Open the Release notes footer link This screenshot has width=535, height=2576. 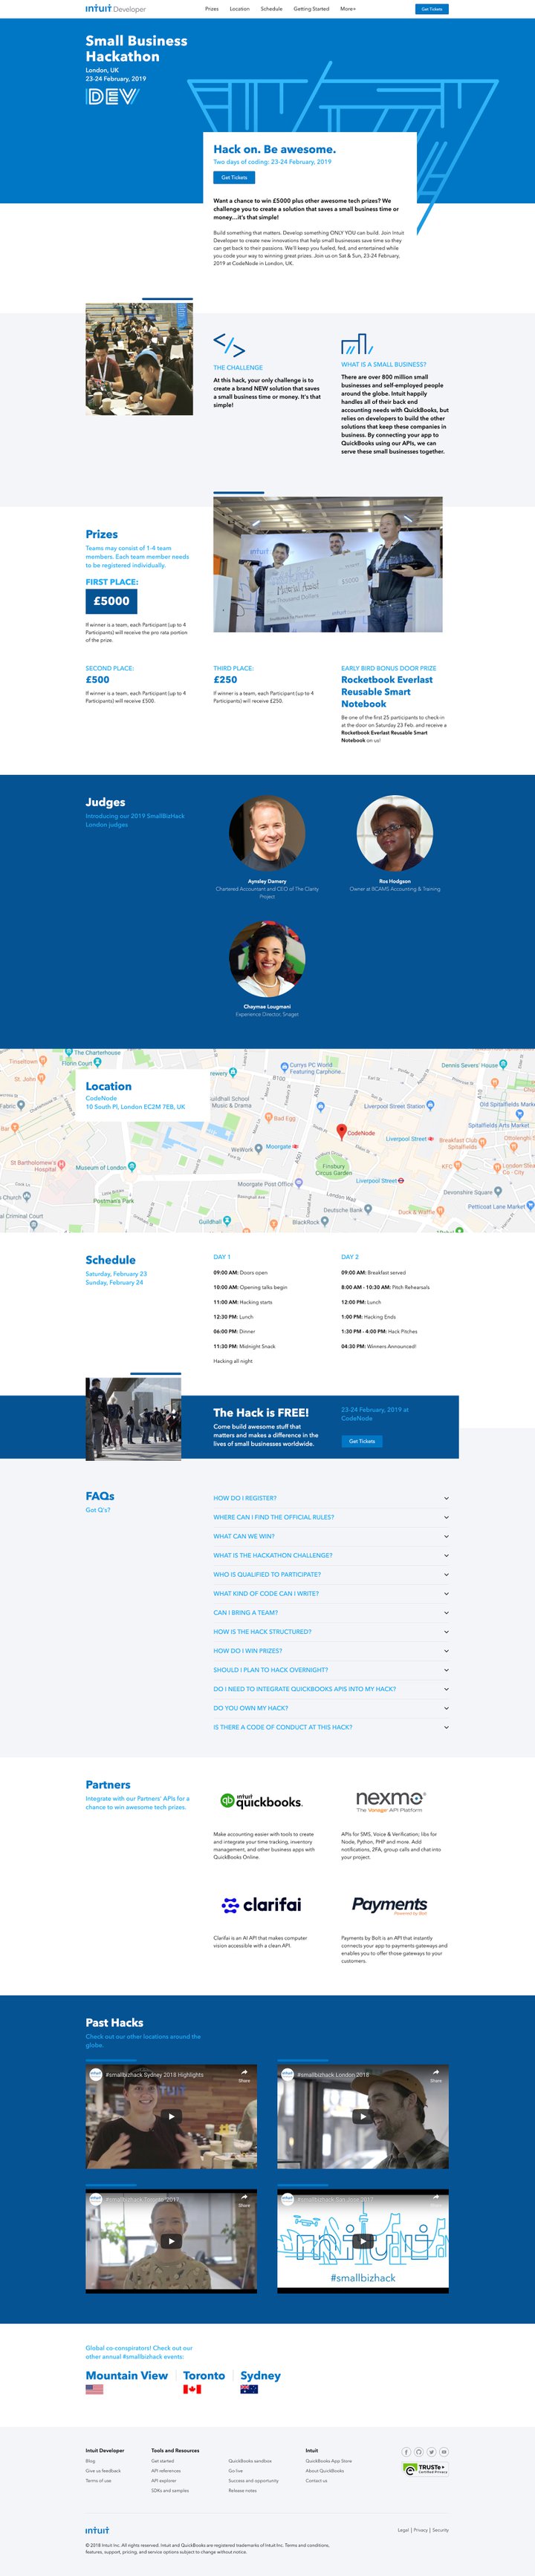click(x=242, y=2491)
